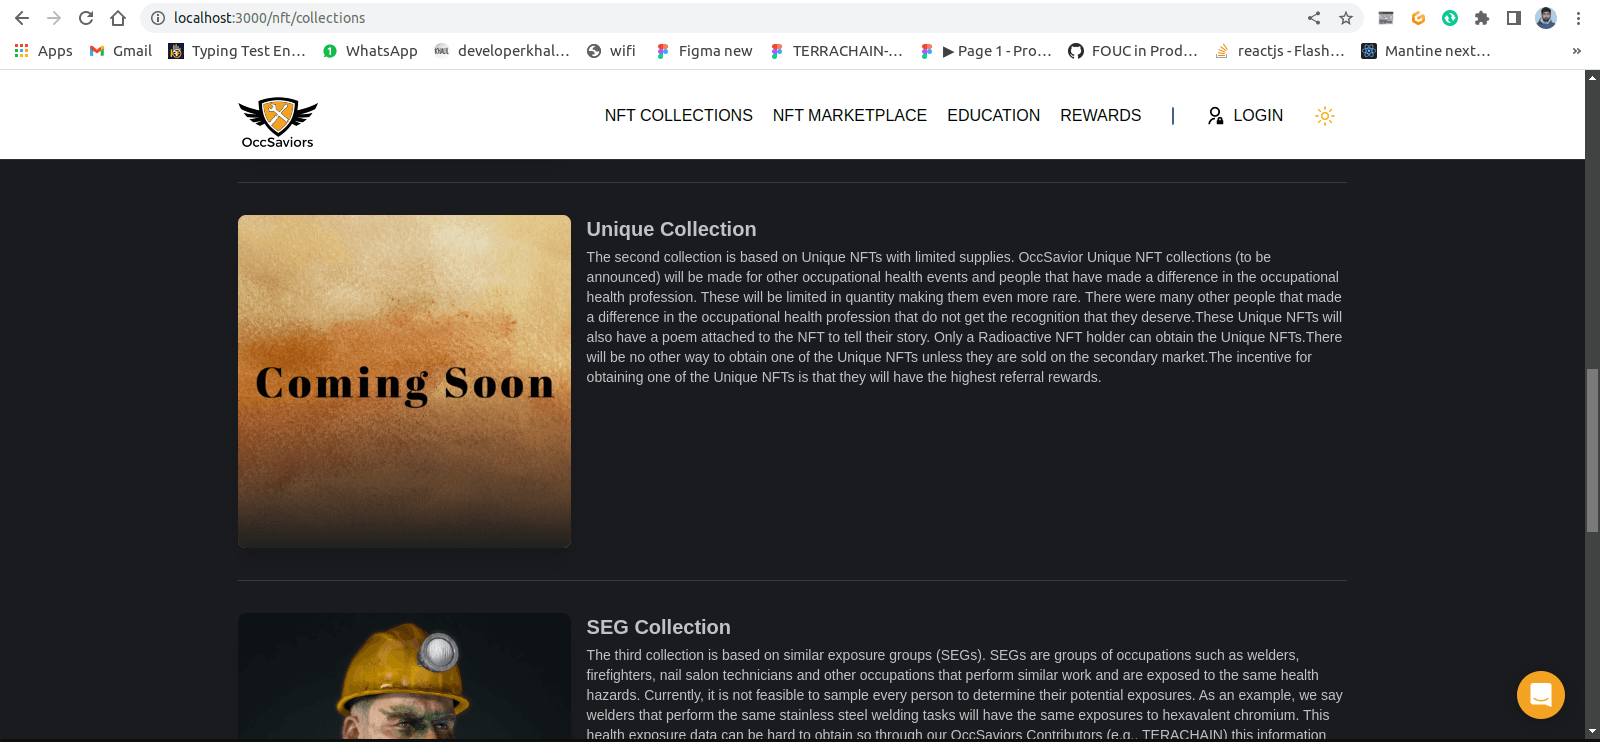Open the TERRACHAIN bookmark
This screenshot has width=1600, height=742.
coord(836,51)
